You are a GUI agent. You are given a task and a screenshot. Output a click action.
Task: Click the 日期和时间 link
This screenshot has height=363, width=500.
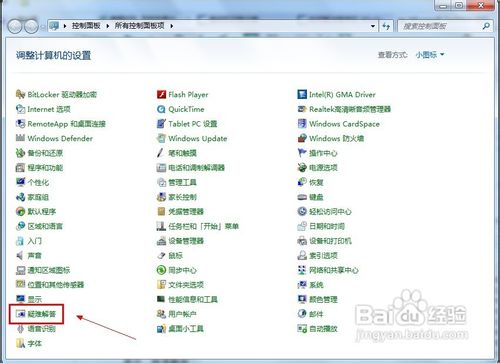coord(327,226)
